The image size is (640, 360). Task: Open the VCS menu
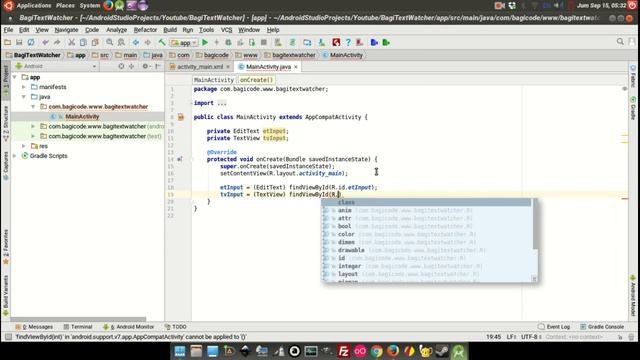(x=227, y=30)
